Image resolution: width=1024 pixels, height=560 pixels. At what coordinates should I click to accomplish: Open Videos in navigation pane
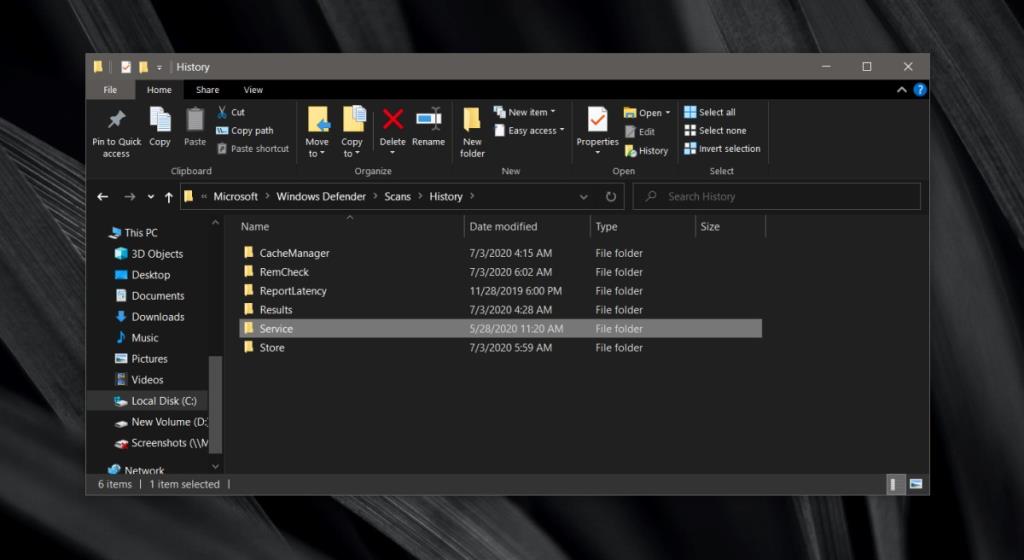point(139,379)
